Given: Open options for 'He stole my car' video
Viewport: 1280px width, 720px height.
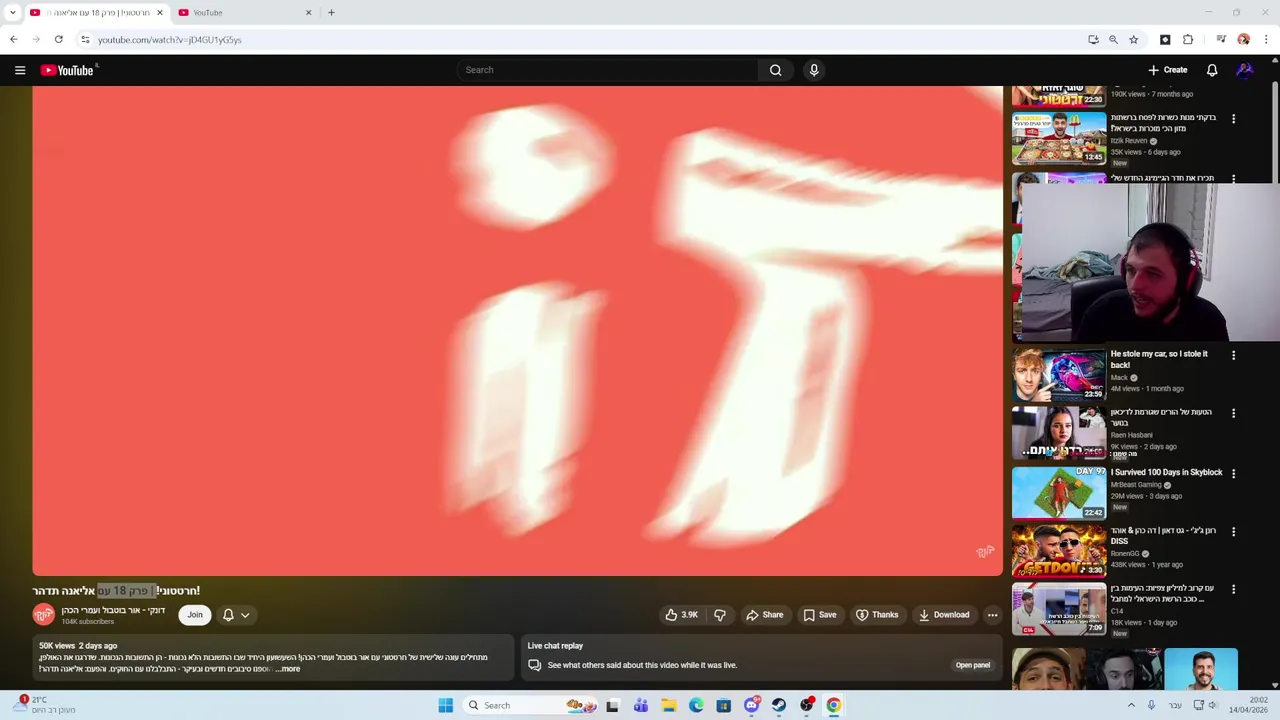Looking at the screenshot, I should (1233, 355).
